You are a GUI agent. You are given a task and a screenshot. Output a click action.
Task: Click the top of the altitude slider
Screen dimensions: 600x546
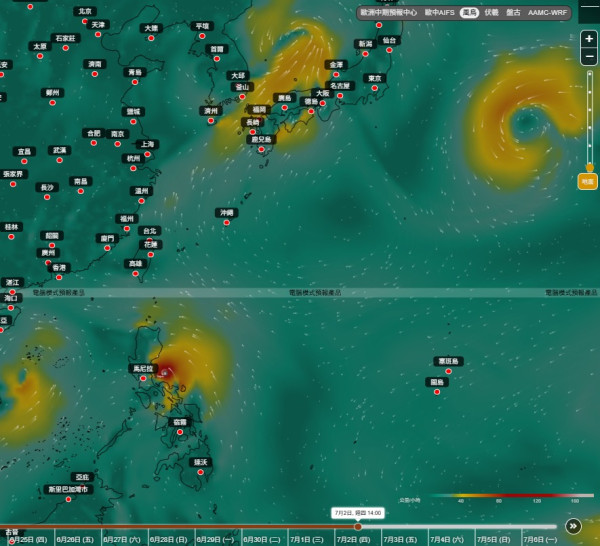pyautogui.click(x=590, y=73)
